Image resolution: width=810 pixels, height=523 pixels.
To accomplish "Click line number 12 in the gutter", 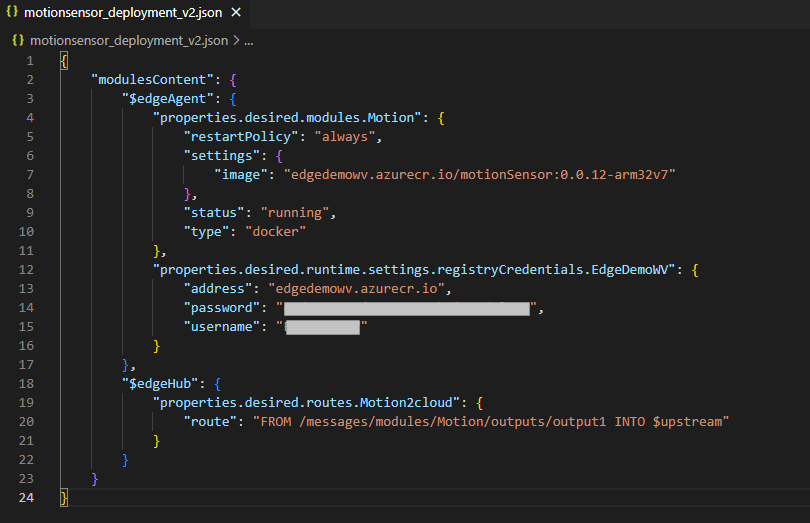I will [x=29, y=270].
